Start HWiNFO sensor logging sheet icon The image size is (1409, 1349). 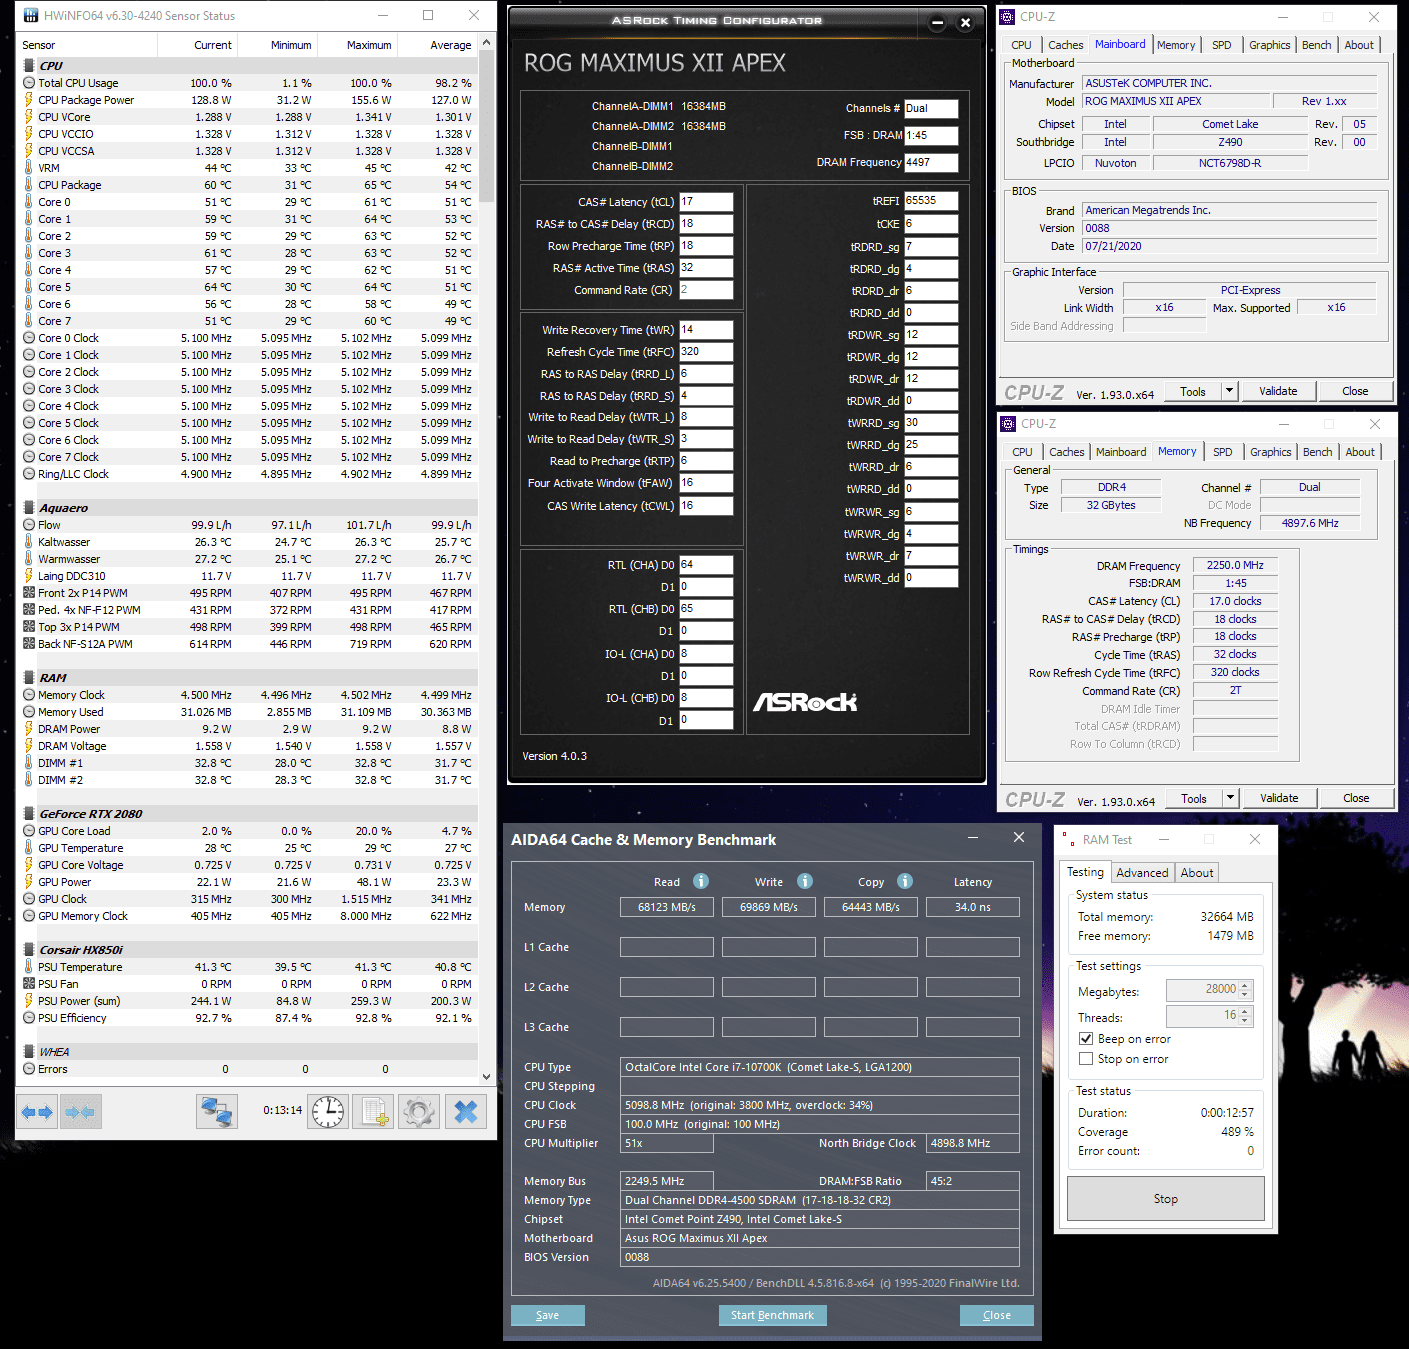[375, 1112]
